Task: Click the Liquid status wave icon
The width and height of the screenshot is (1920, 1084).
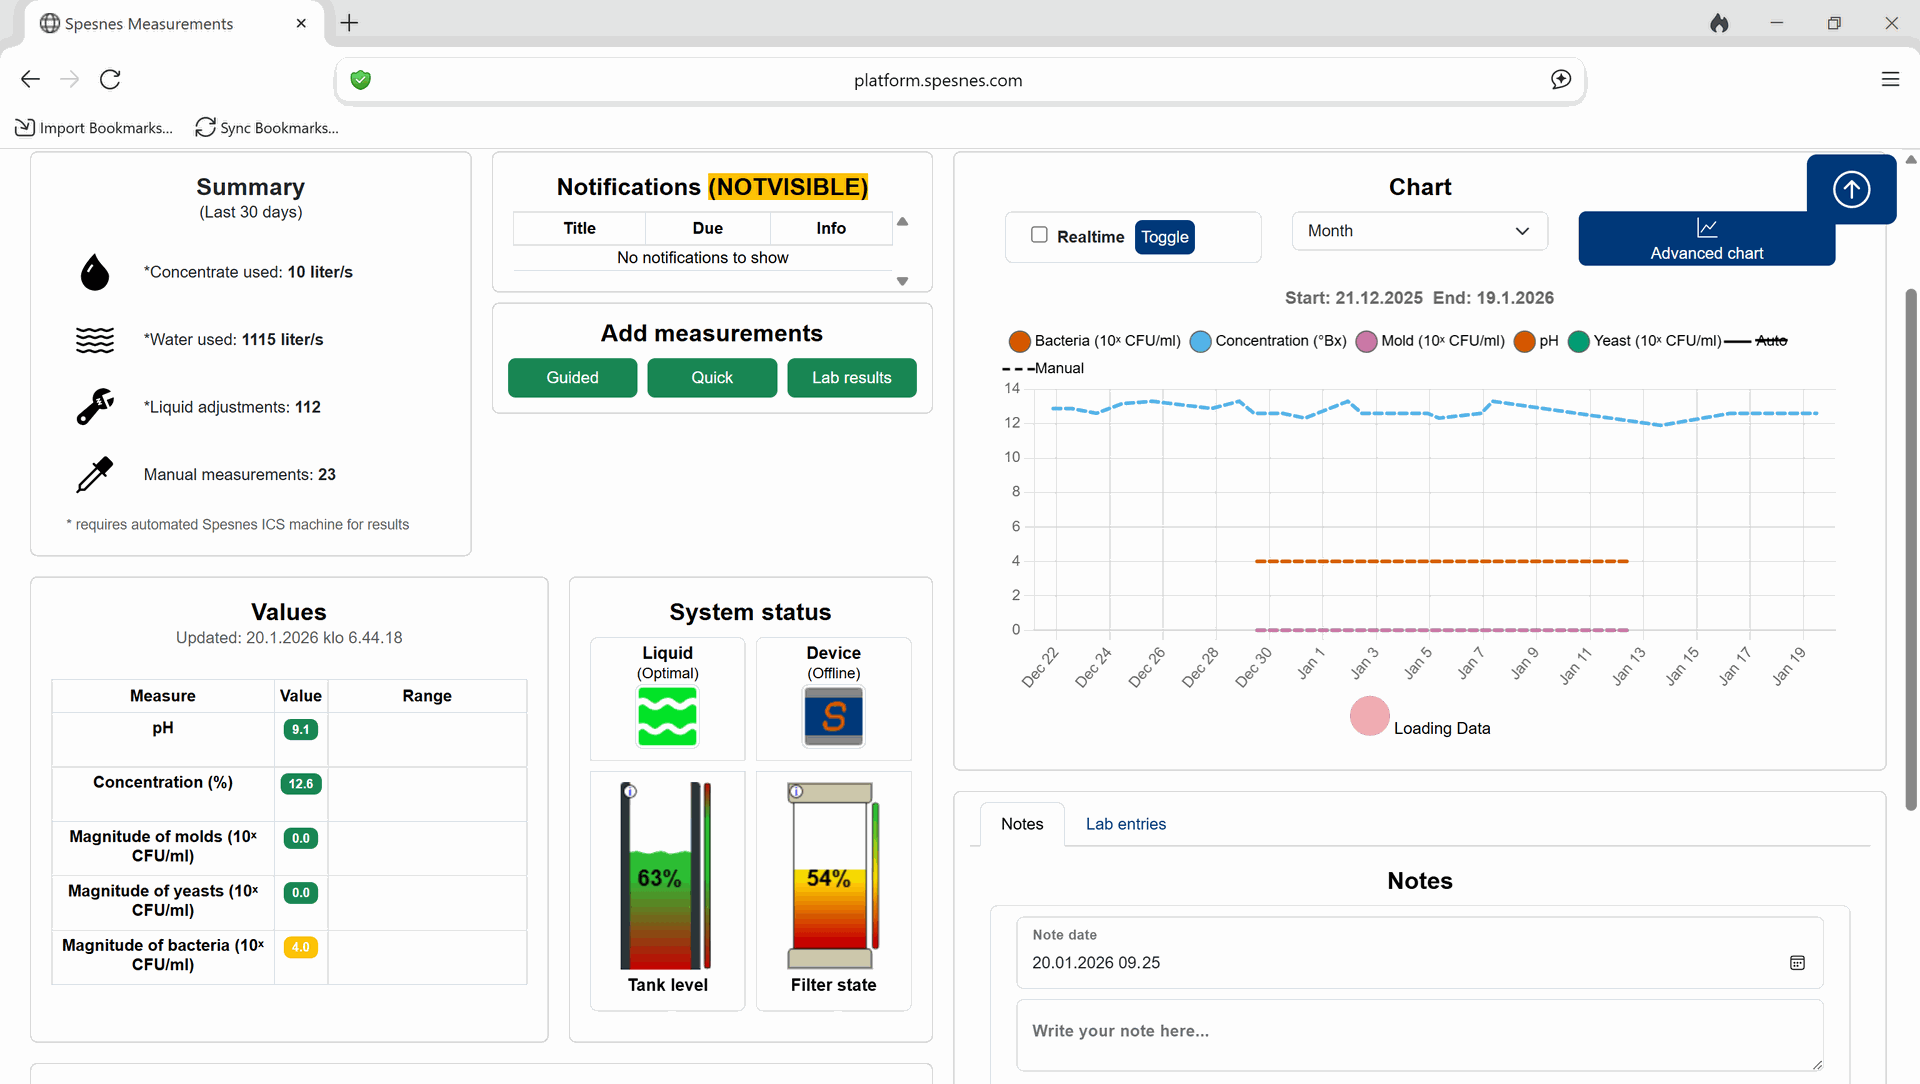Action: (x=667, y=717)
